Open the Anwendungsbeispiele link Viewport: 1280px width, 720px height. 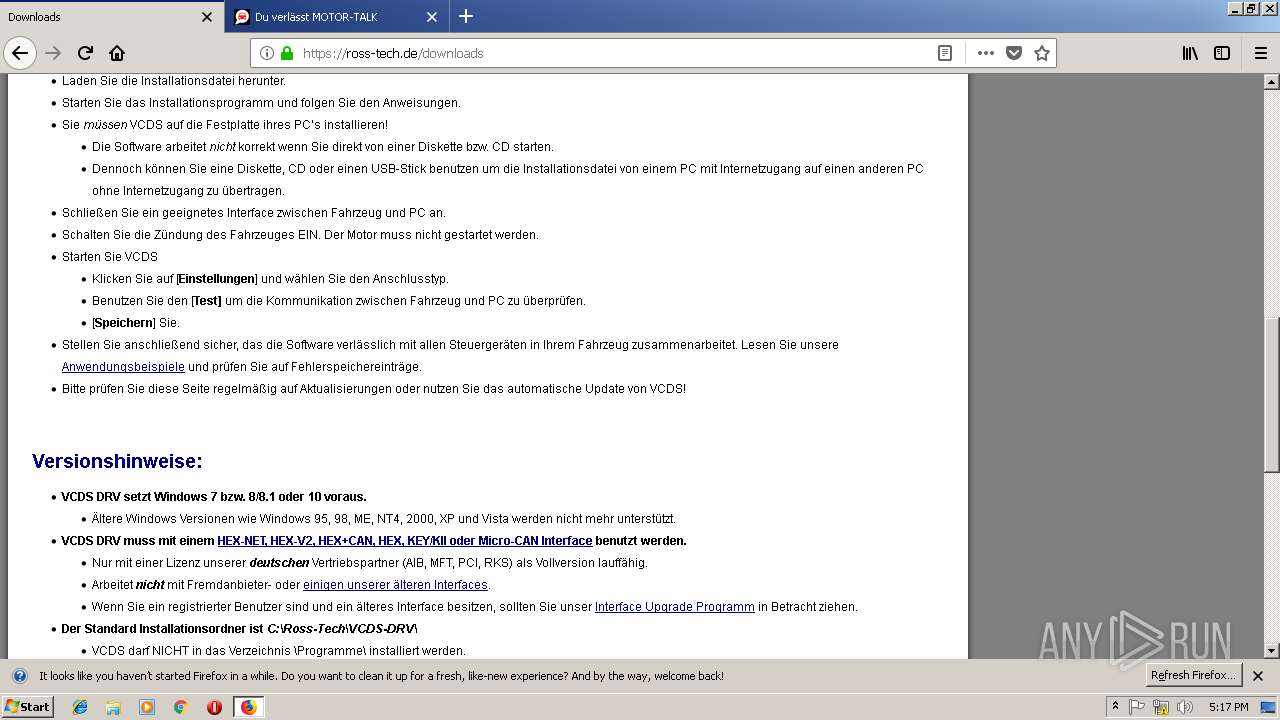[x=123, y=367]
